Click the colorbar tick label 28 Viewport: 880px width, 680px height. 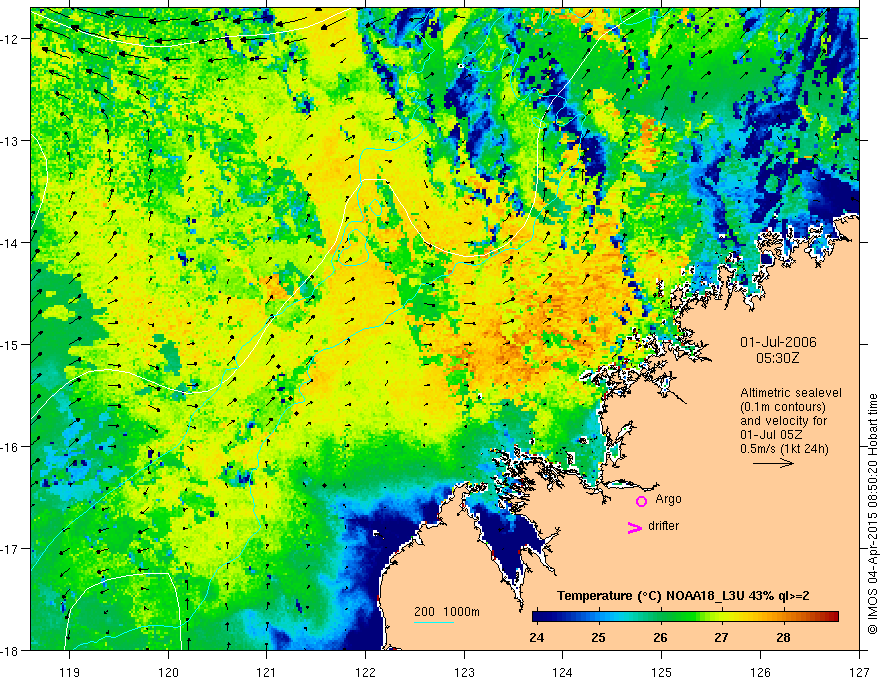pos(783,637)
